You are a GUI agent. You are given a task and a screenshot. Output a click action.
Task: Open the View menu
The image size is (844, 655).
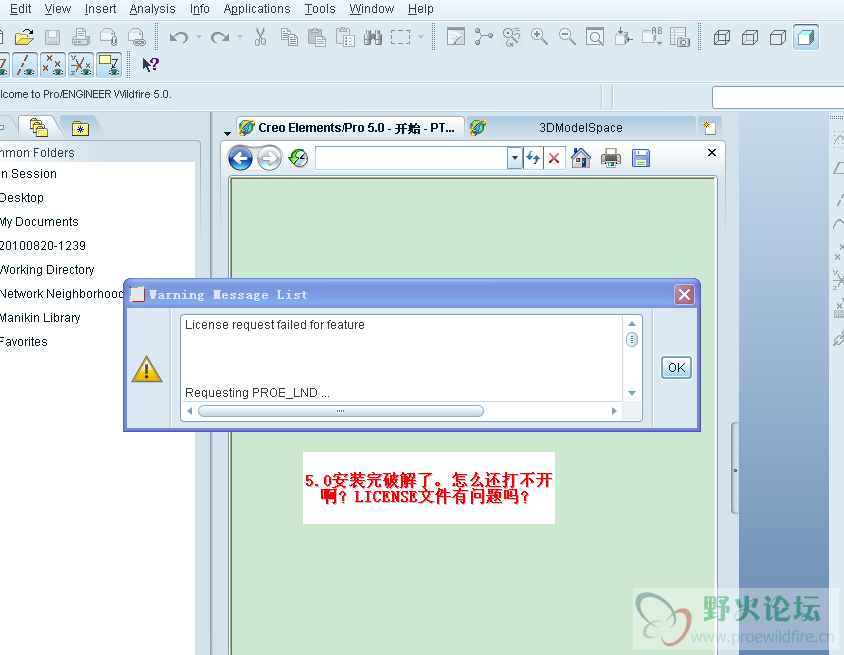point(58,9)
